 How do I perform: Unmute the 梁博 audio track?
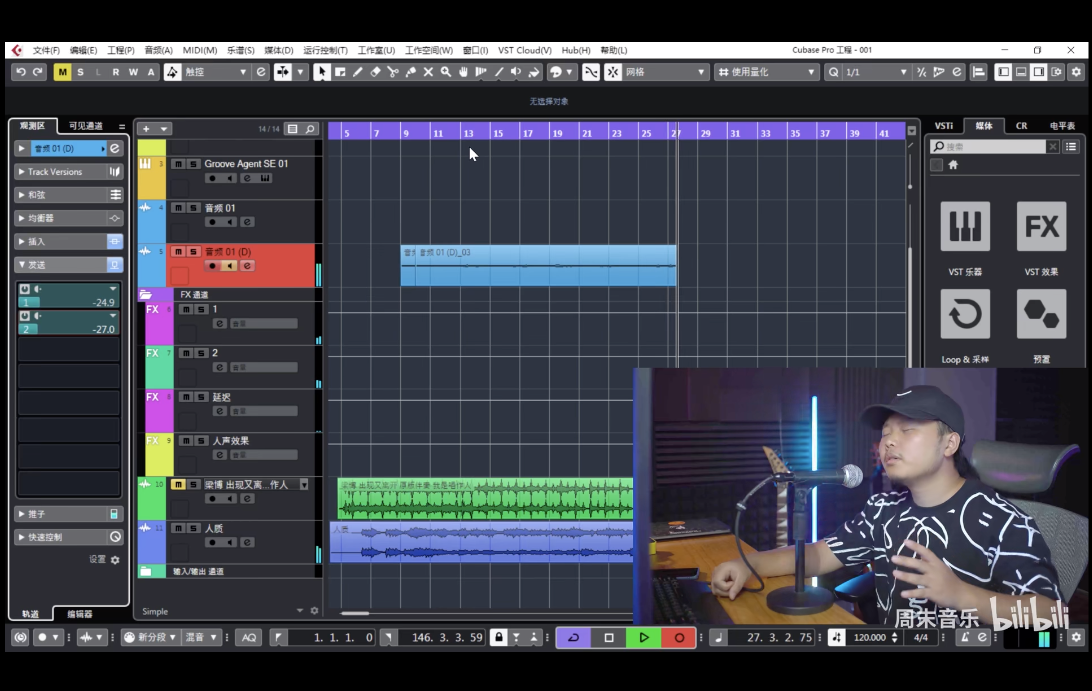178,484
